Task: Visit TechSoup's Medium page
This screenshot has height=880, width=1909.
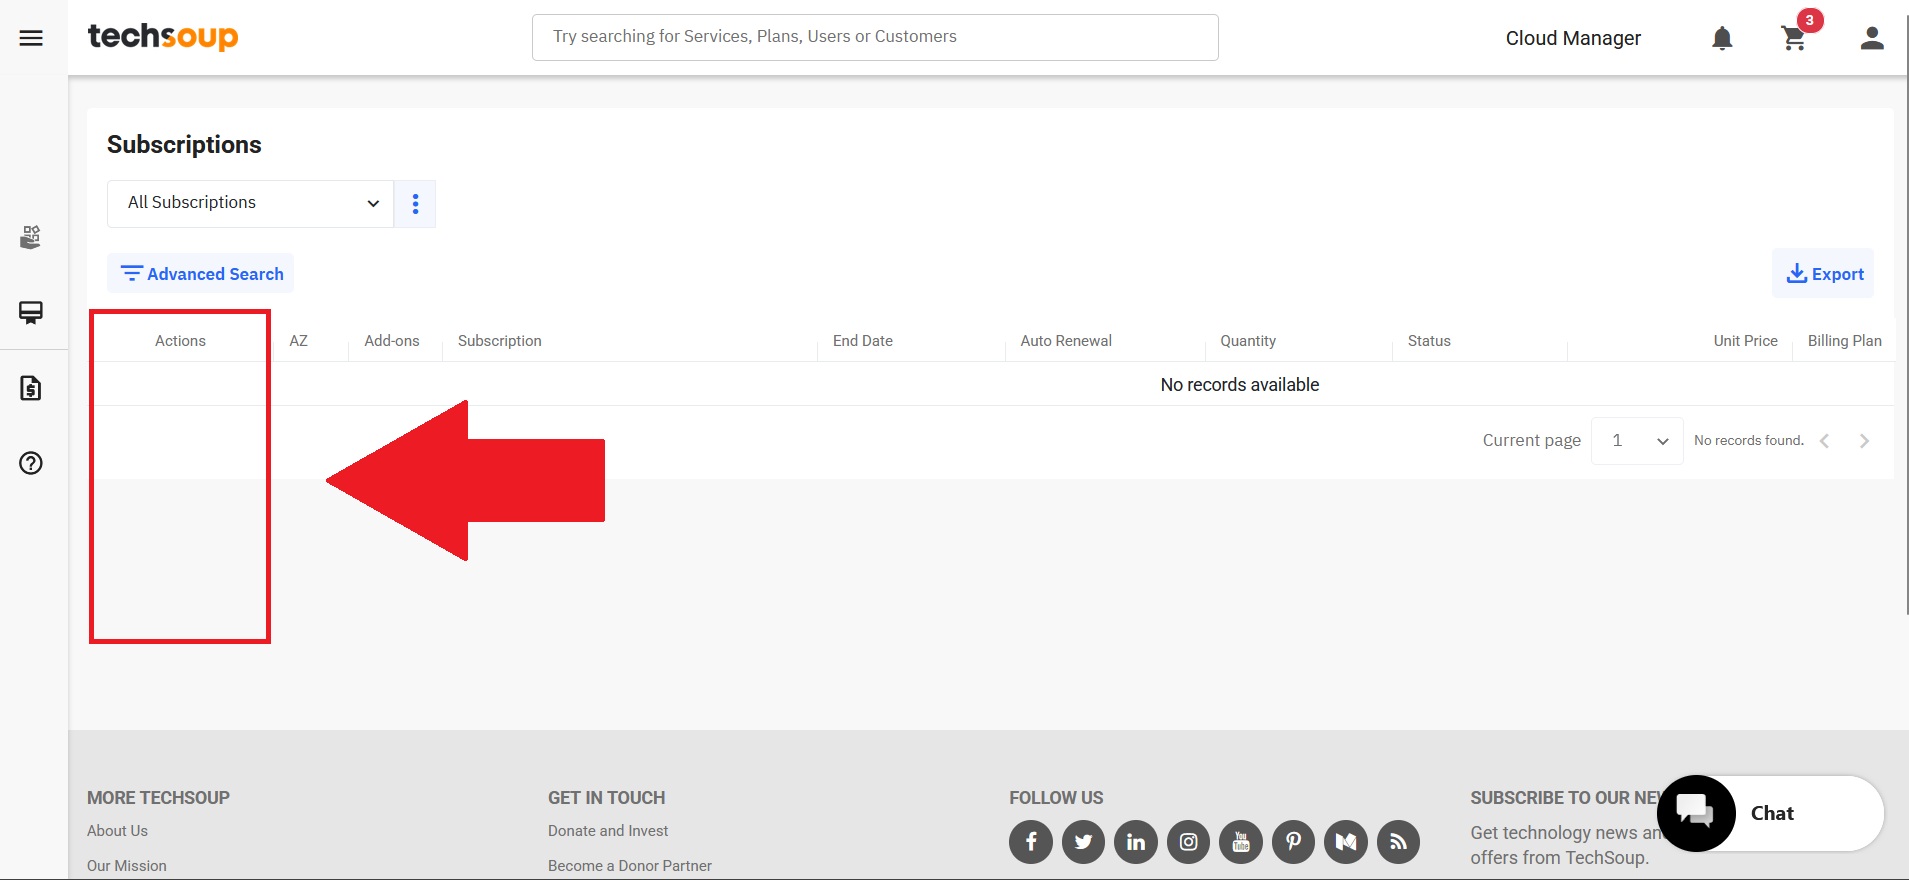Action: pos(1346,842)
